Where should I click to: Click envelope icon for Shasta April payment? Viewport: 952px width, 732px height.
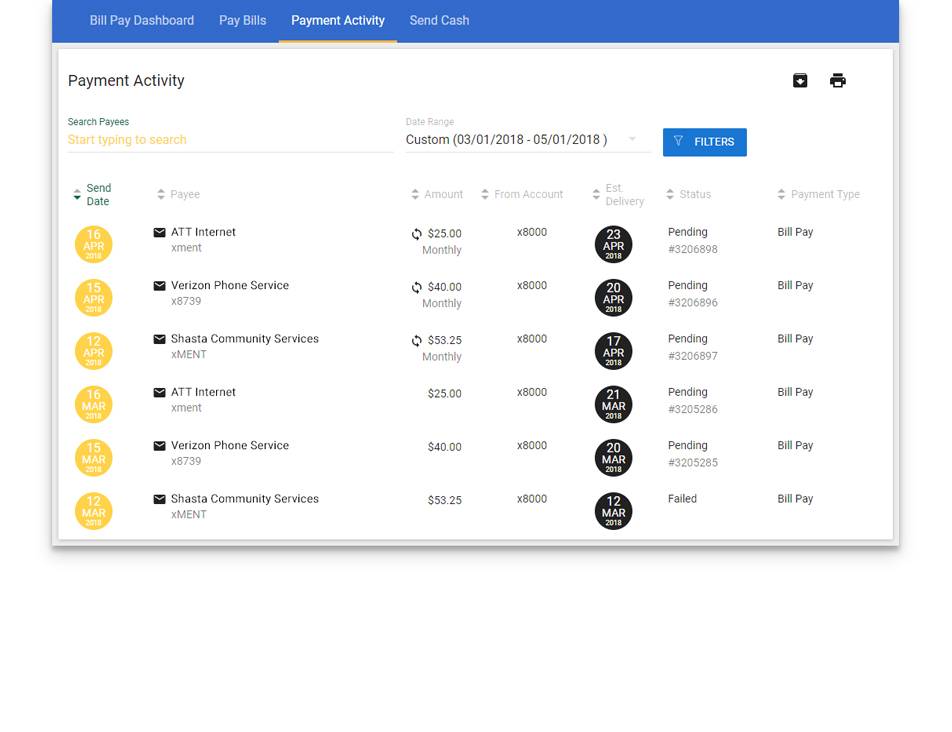click(159, 339)
